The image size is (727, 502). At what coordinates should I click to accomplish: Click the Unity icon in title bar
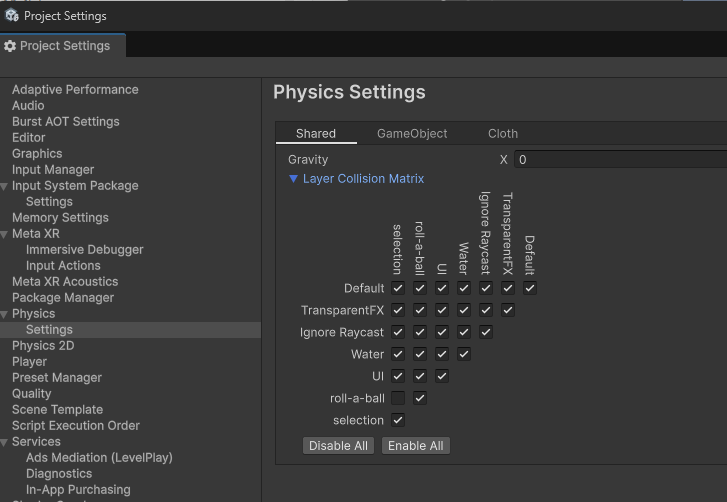[12, 16]
